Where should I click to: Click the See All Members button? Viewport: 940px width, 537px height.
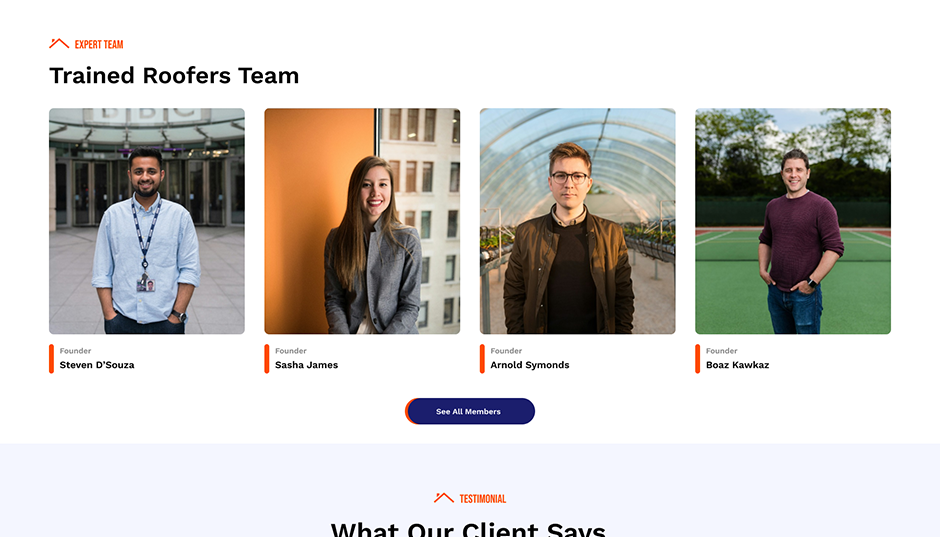point(470,411)
